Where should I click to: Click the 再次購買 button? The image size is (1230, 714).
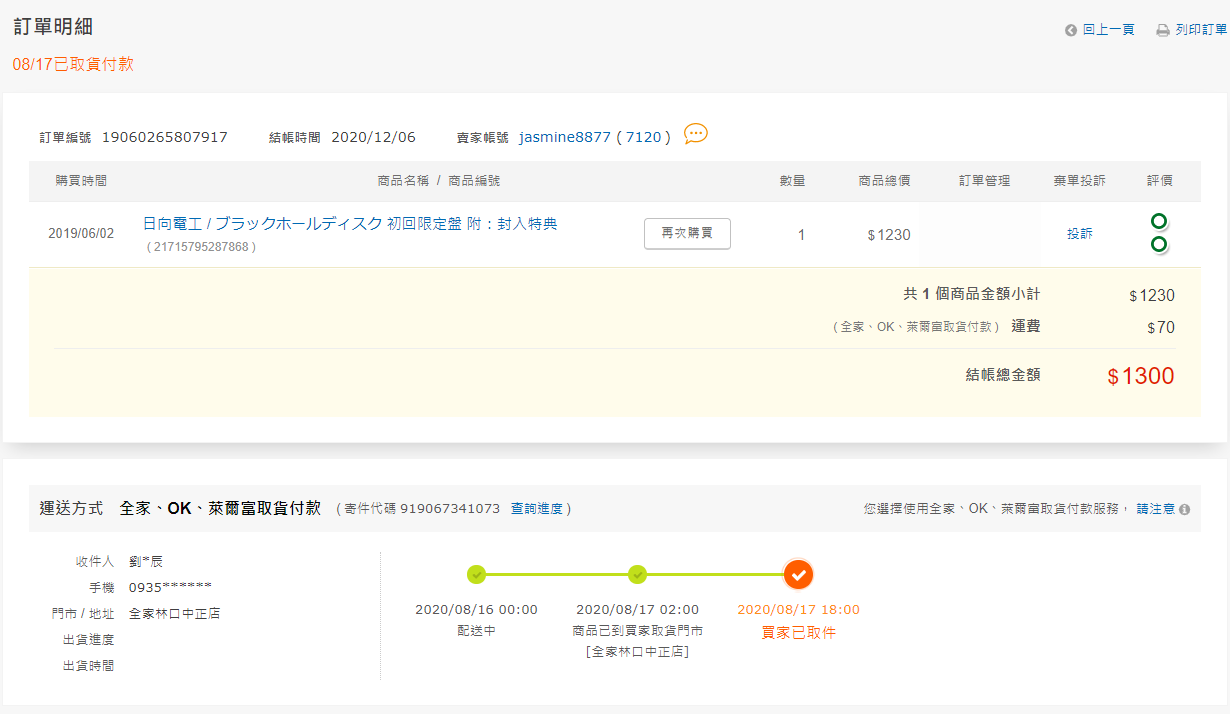coord(687,233)
